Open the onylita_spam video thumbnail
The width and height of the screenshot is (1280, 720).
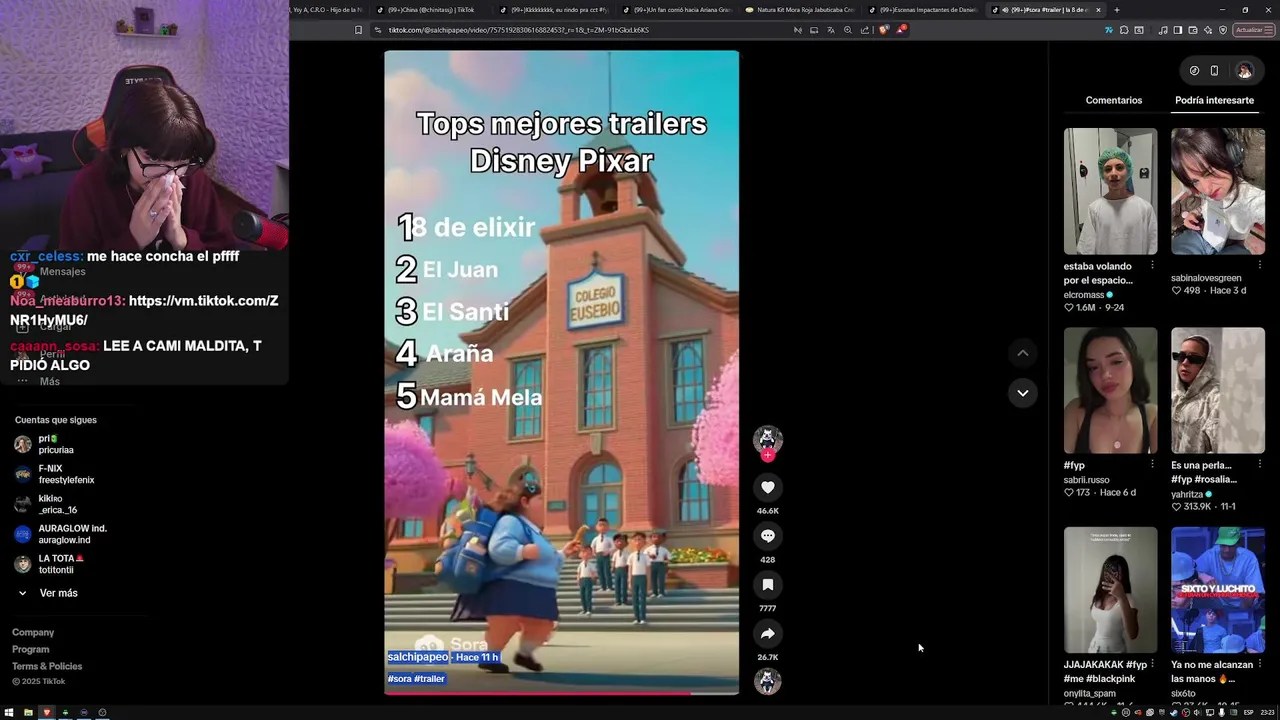1110,590
